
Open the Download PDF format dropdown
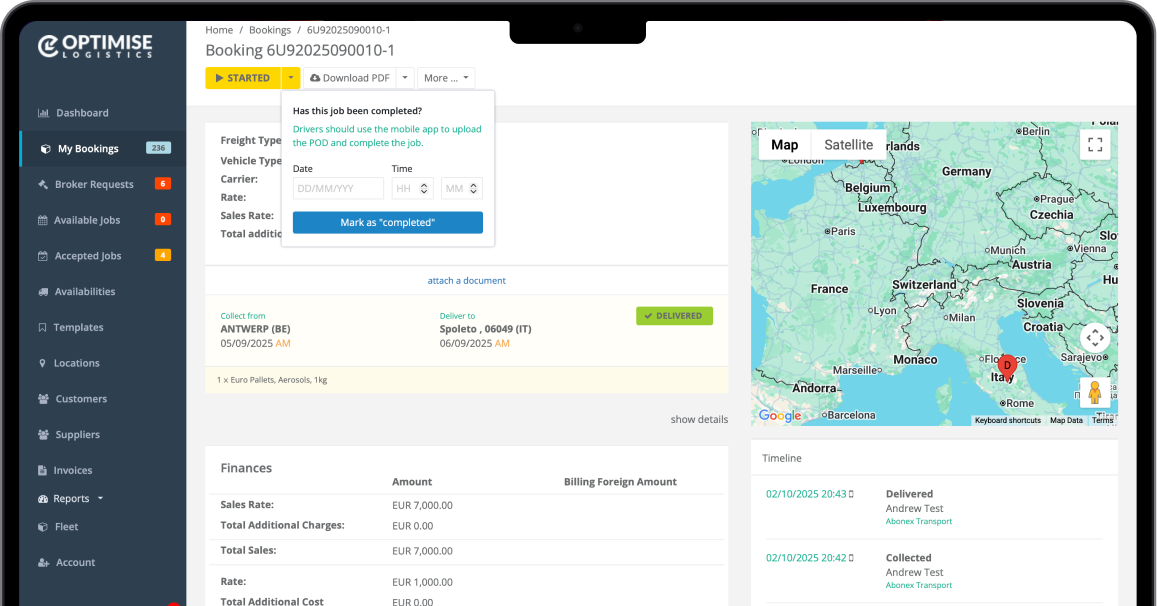(x=405, y=77)
